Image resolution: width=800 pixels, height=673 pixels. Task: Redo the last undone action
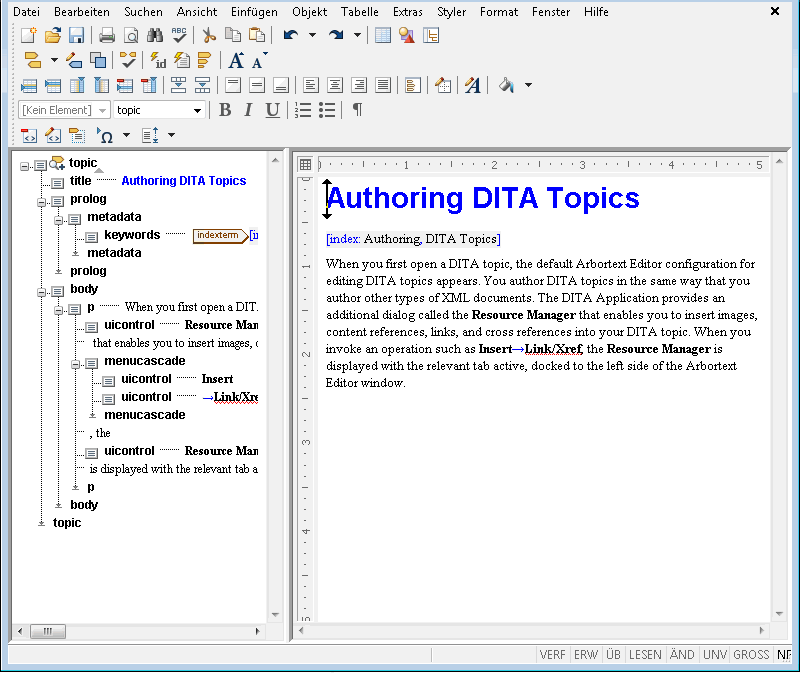pyautogui.click(x=336, y=35)
